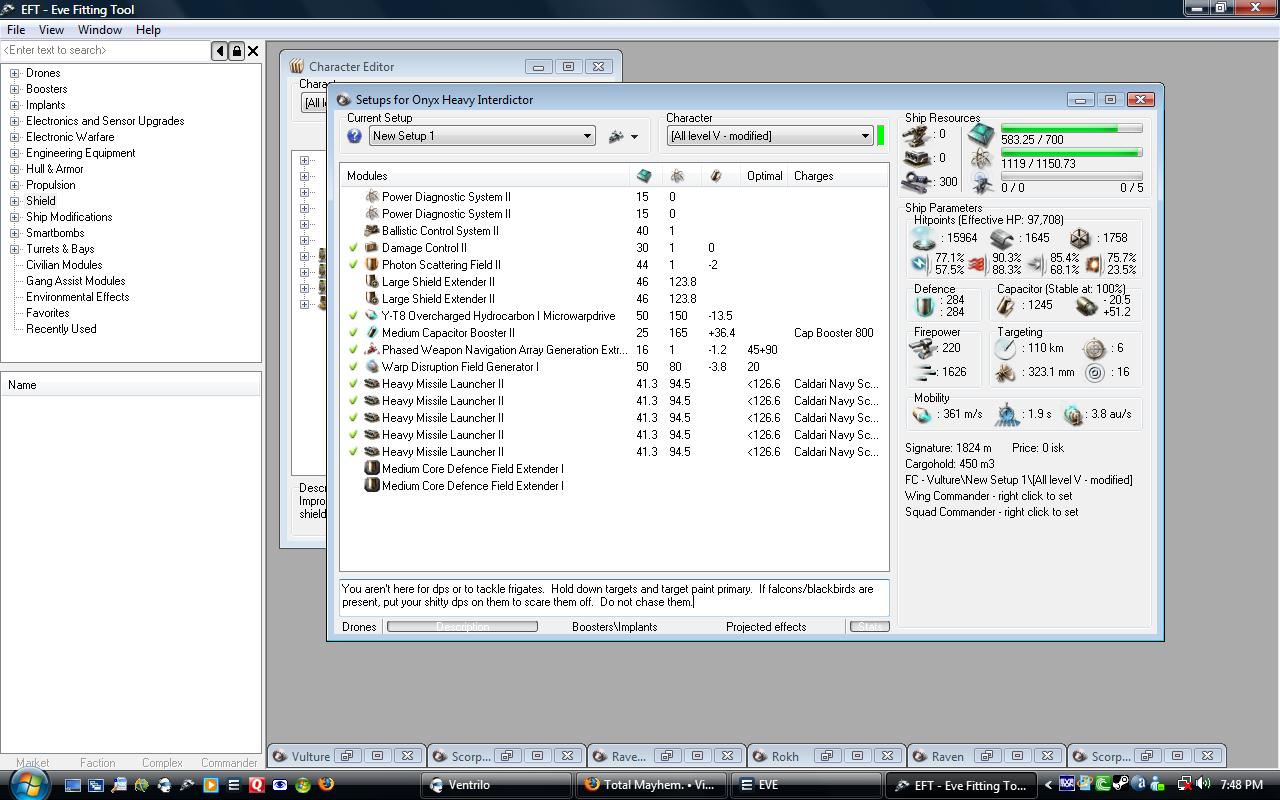Screen dimensions: 1280x800
Task: Click the Defence shield icon
Action: (923, 305)
